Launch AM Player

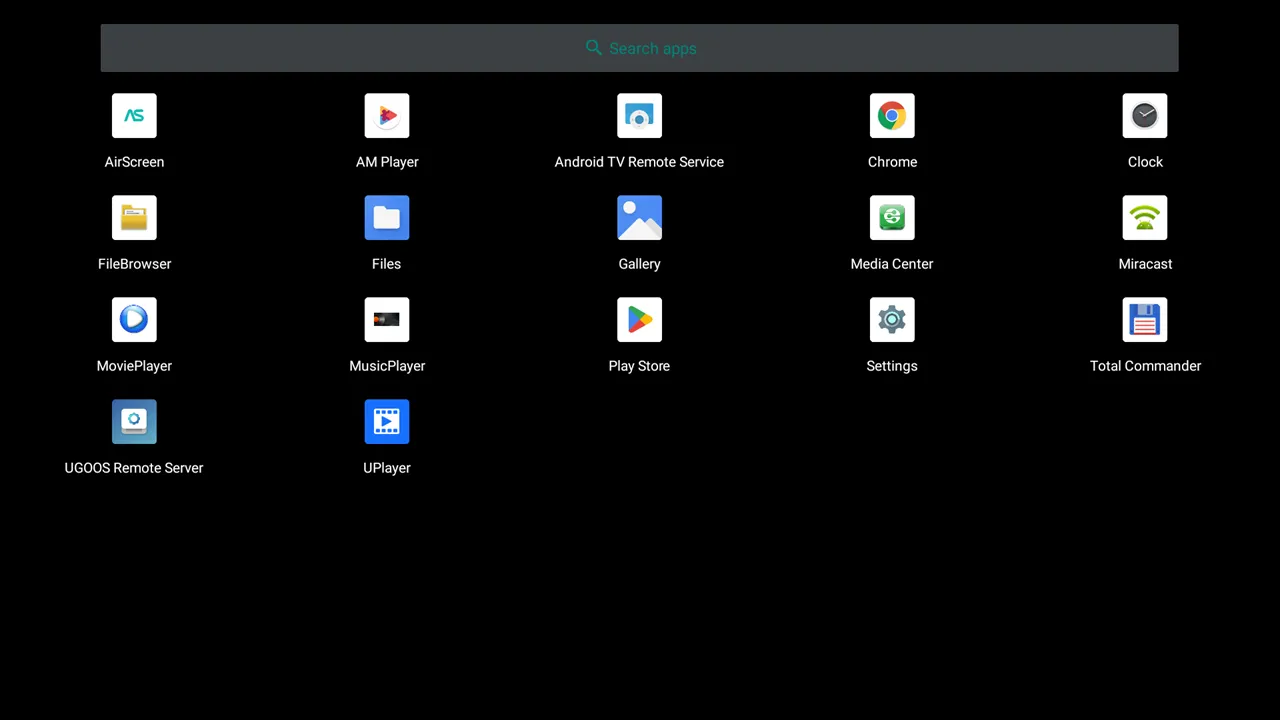click(x=387, y=115)
